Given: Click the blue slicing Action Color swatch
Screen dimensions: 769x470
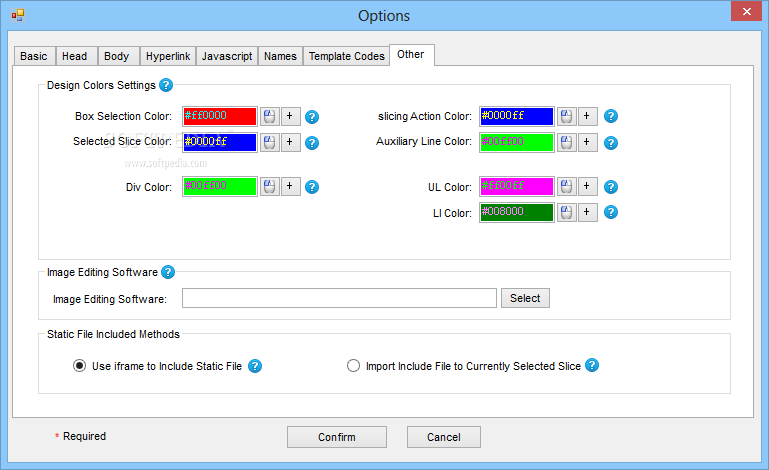Looking at the screenshot, I should tap(517, 116).
